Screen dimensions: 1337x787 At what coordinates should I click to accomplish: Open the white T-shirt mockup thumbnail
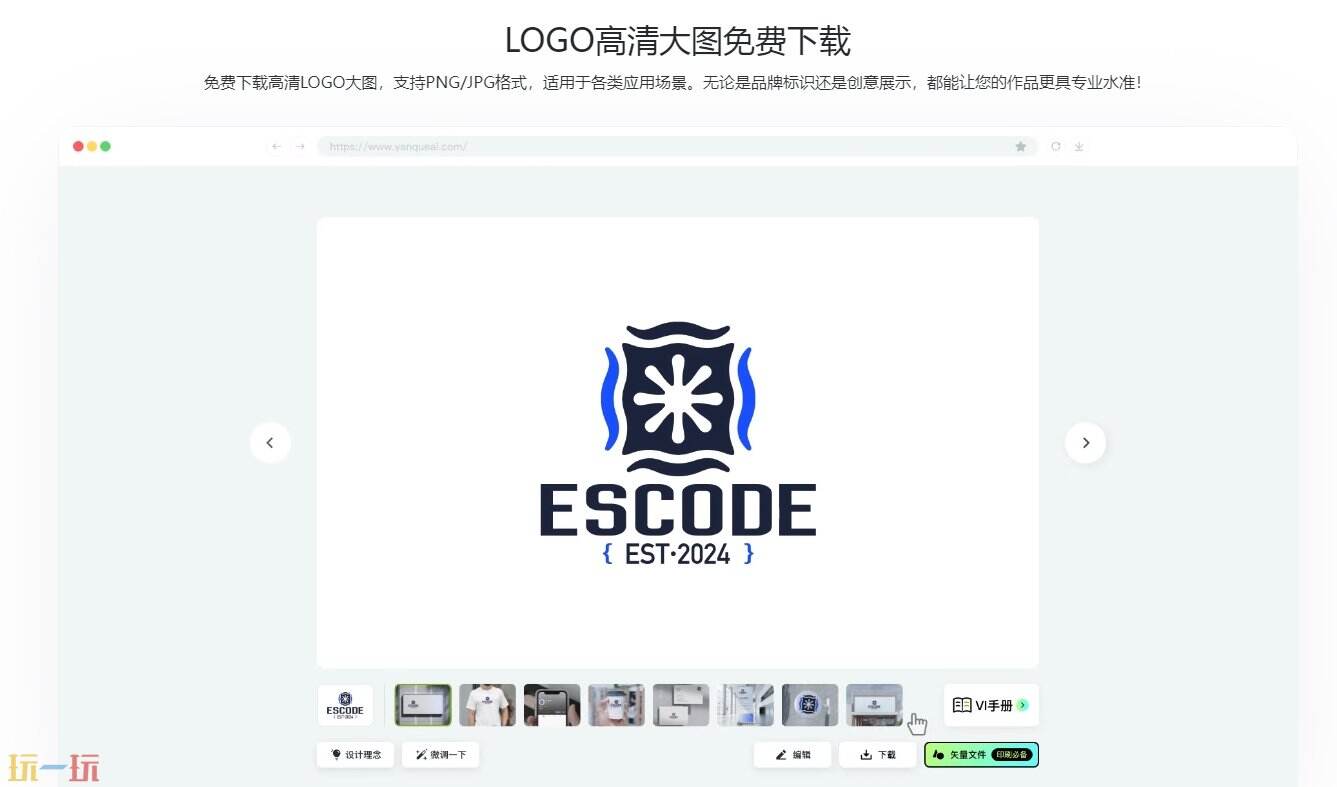click(x=487, y=705)
